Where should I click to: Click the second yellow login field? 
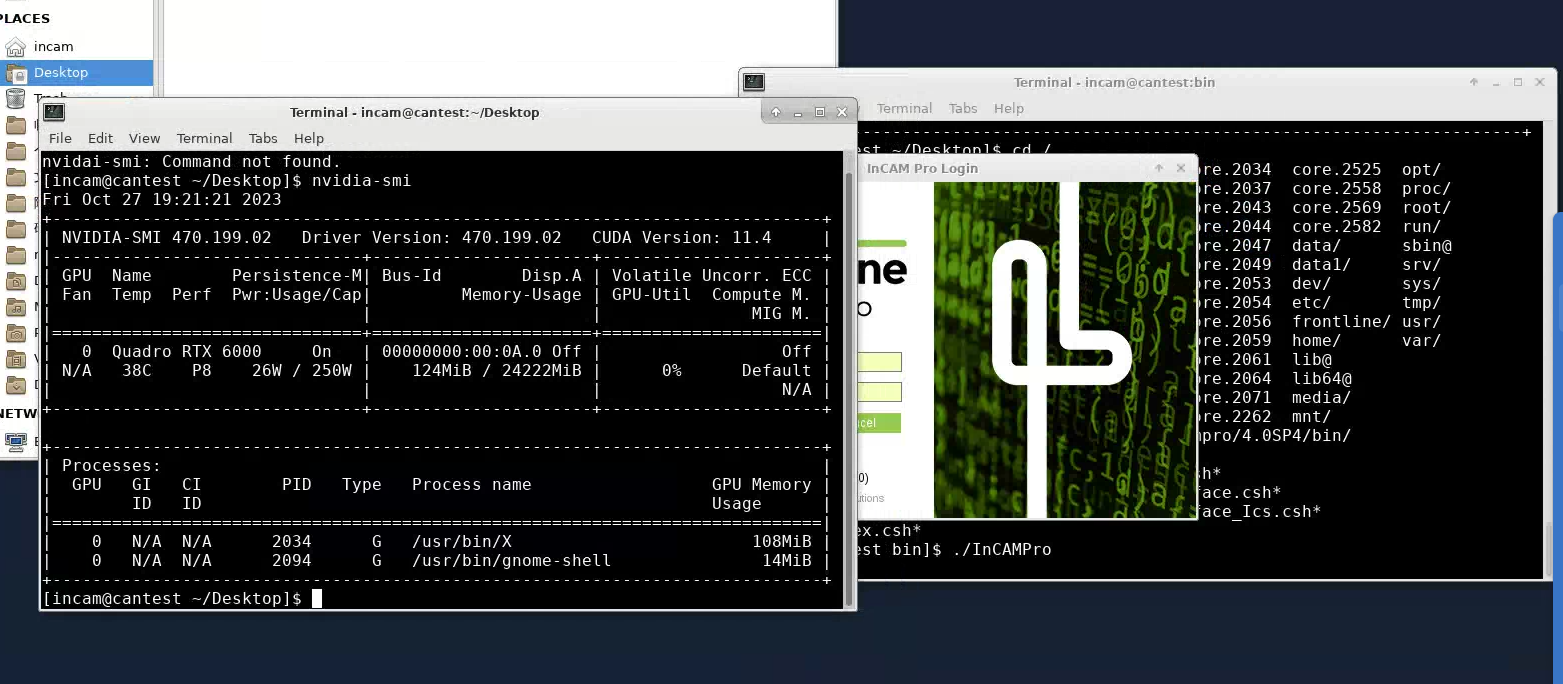pyautogui.click(x=880, y=391)
